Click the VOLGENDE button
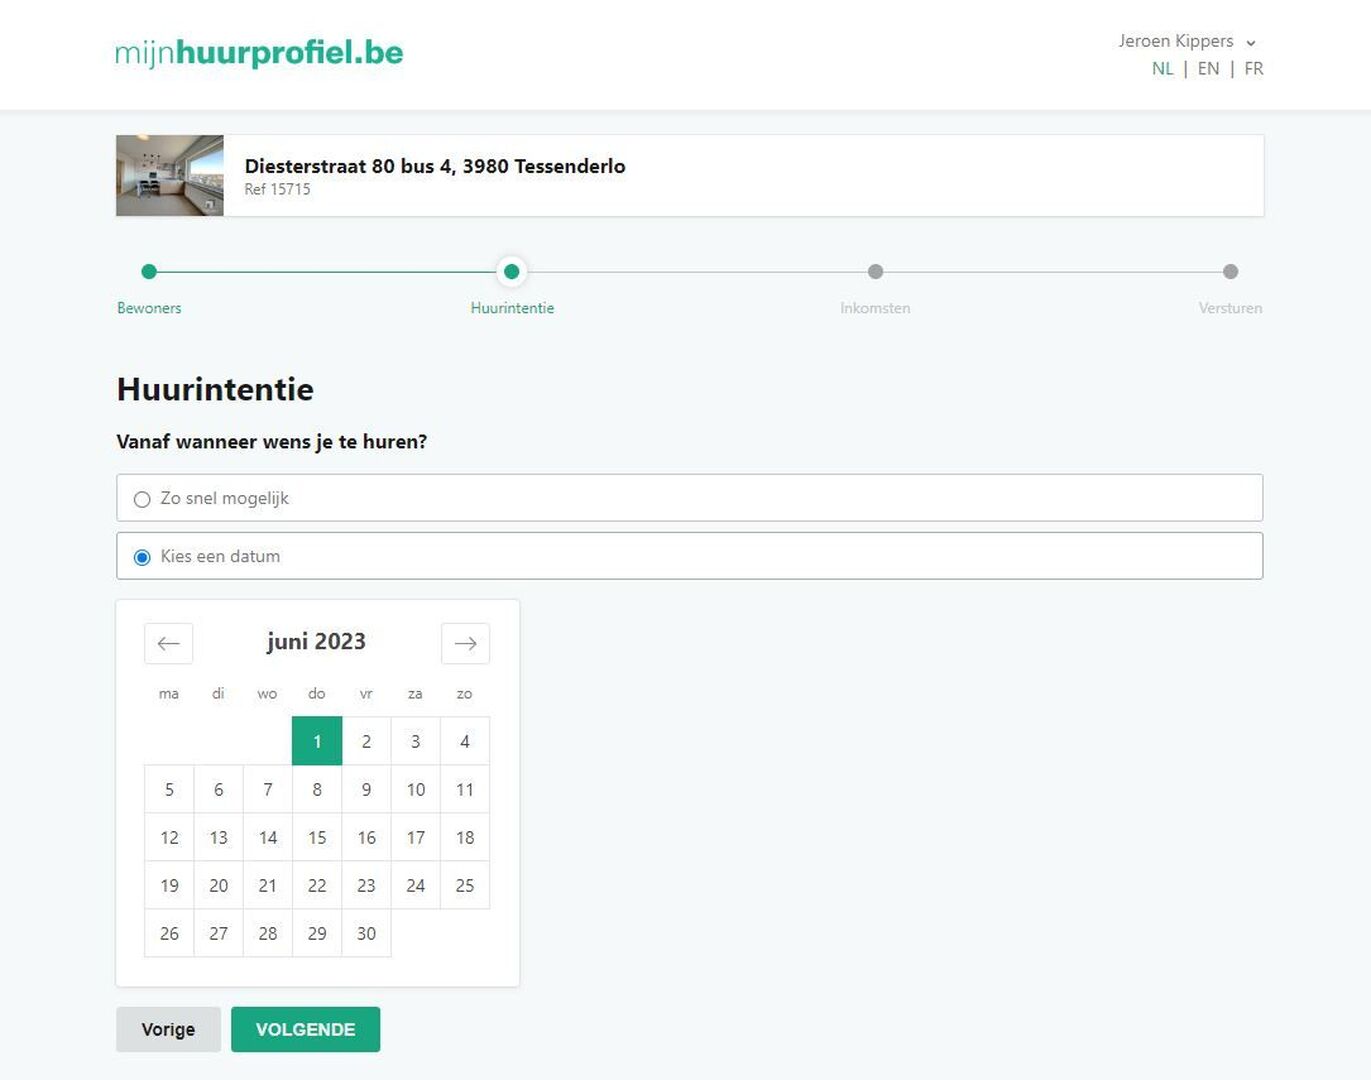The image size is (1371, 1080). (305, 1029)
